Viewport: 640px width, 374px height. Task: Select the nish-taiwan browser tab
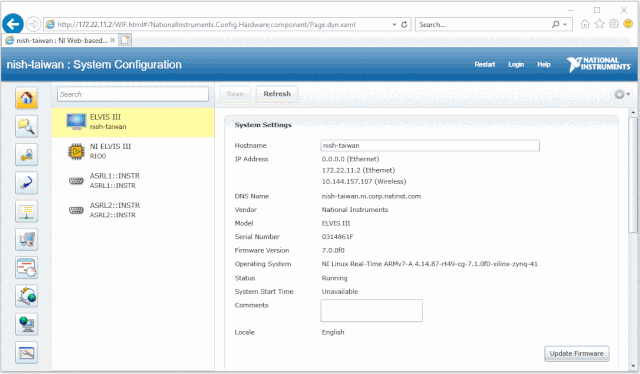[x=60, y=40]
